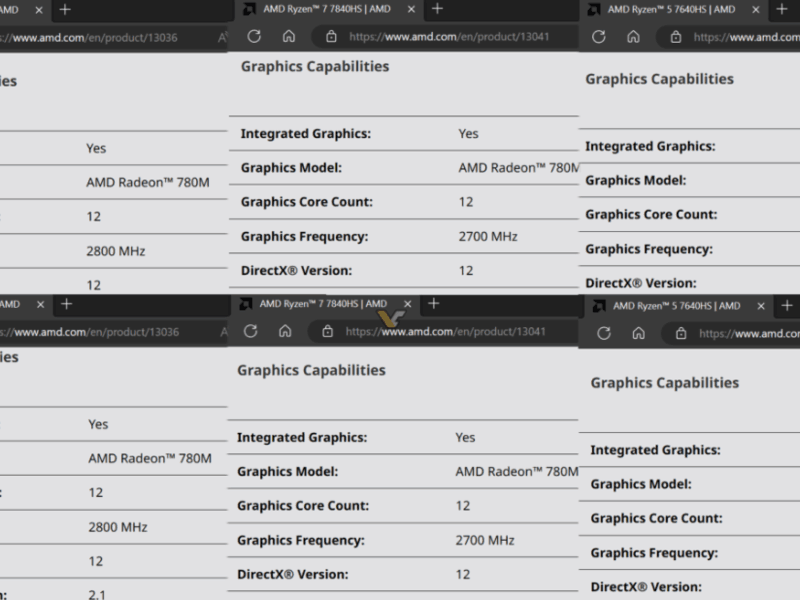Go home in upper Ryzen 7 7840HS window
Viewport: 800px width, 600px height.
click(x=289, y=36)
